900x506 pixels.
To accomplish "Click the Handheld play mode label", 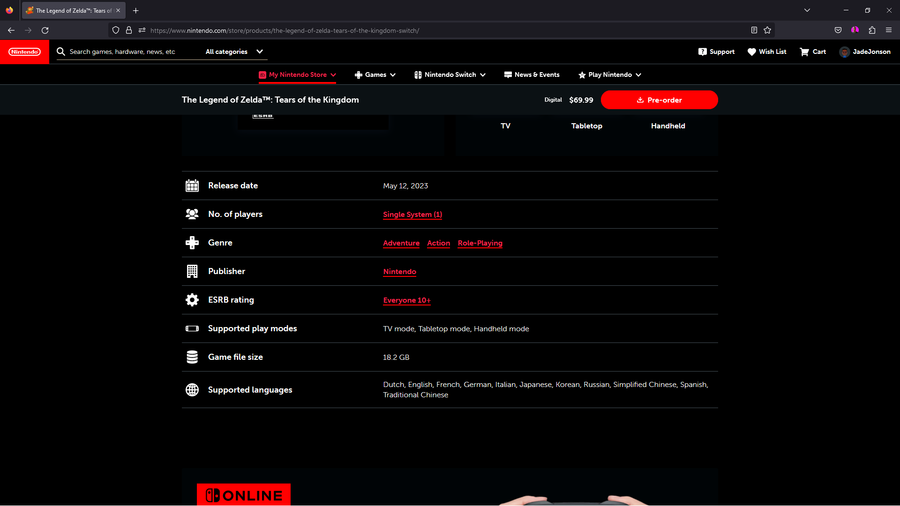I will [668, 126].
